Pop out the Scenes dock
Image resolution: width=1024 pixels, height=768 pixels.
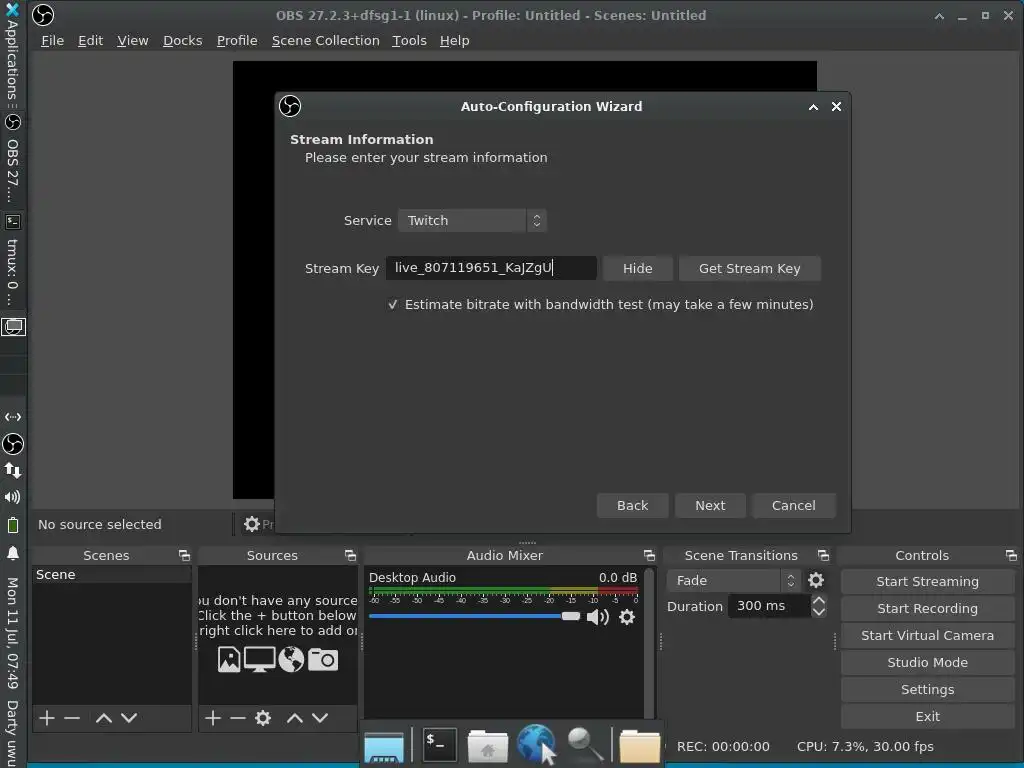[x=185, y=555]
